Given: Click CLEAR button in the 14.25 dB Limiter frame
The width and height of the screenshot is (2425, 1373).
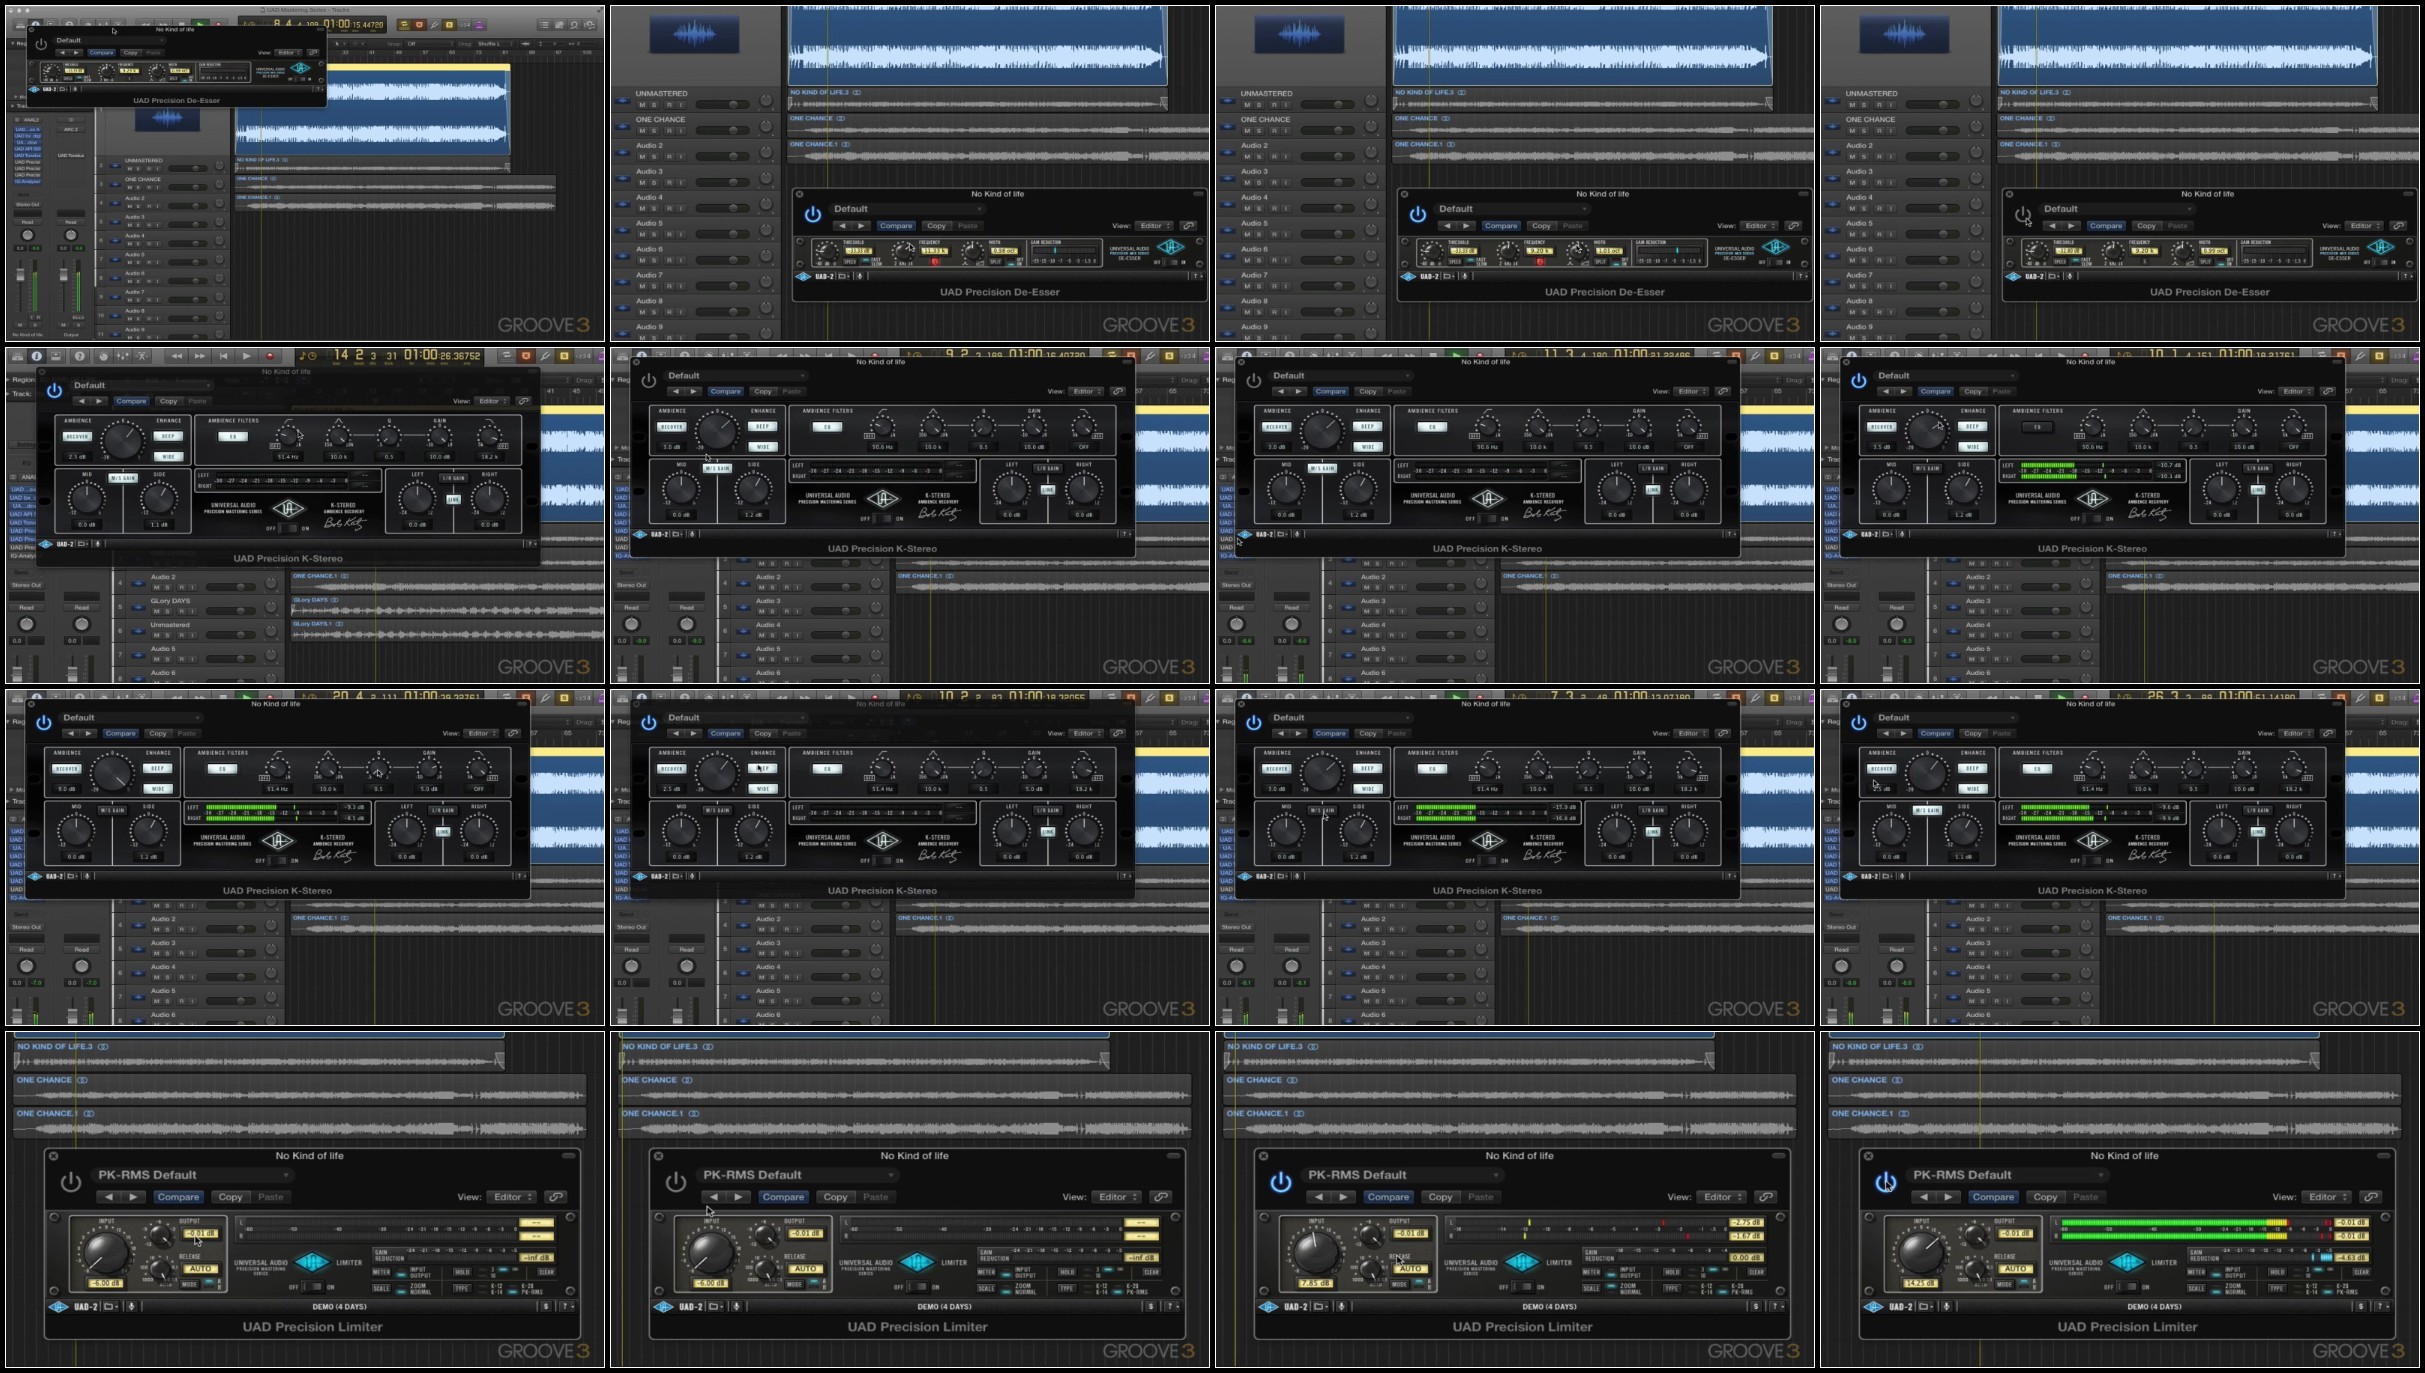Looking at the screenshot, I should 2361,1272.
